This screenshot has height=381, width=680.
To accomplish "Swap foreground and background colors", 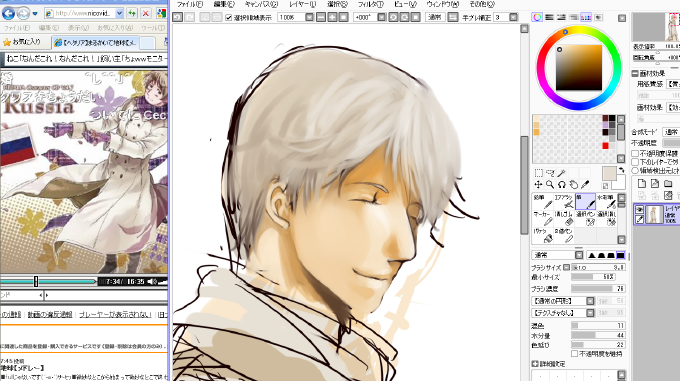I will (x=621, y=170).
